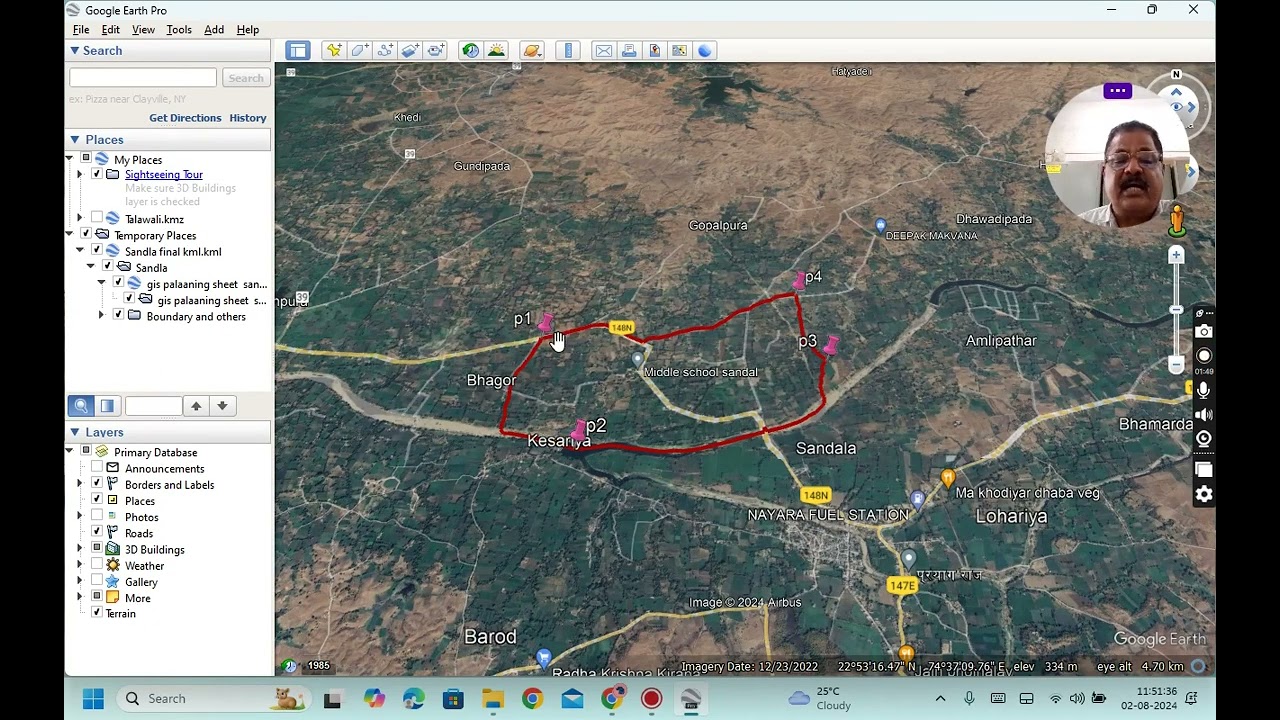Click the p3 pink pushpin placemark
Screen dimensions: 1280x720
[x=830, y=345]
